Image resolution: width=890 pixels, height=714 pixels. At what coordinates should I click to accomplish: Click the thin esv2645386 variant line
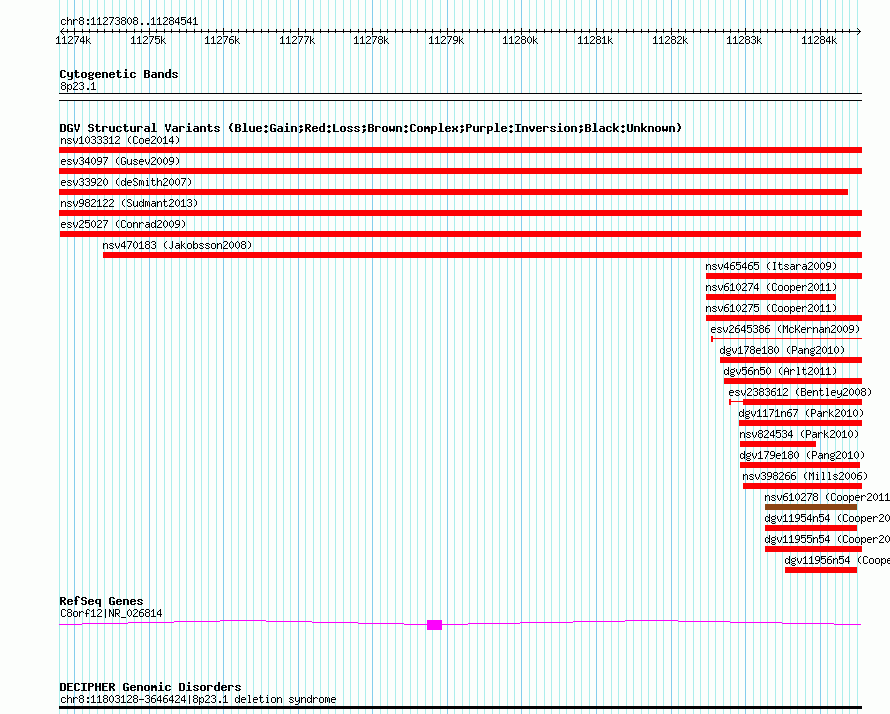(787, 339)
